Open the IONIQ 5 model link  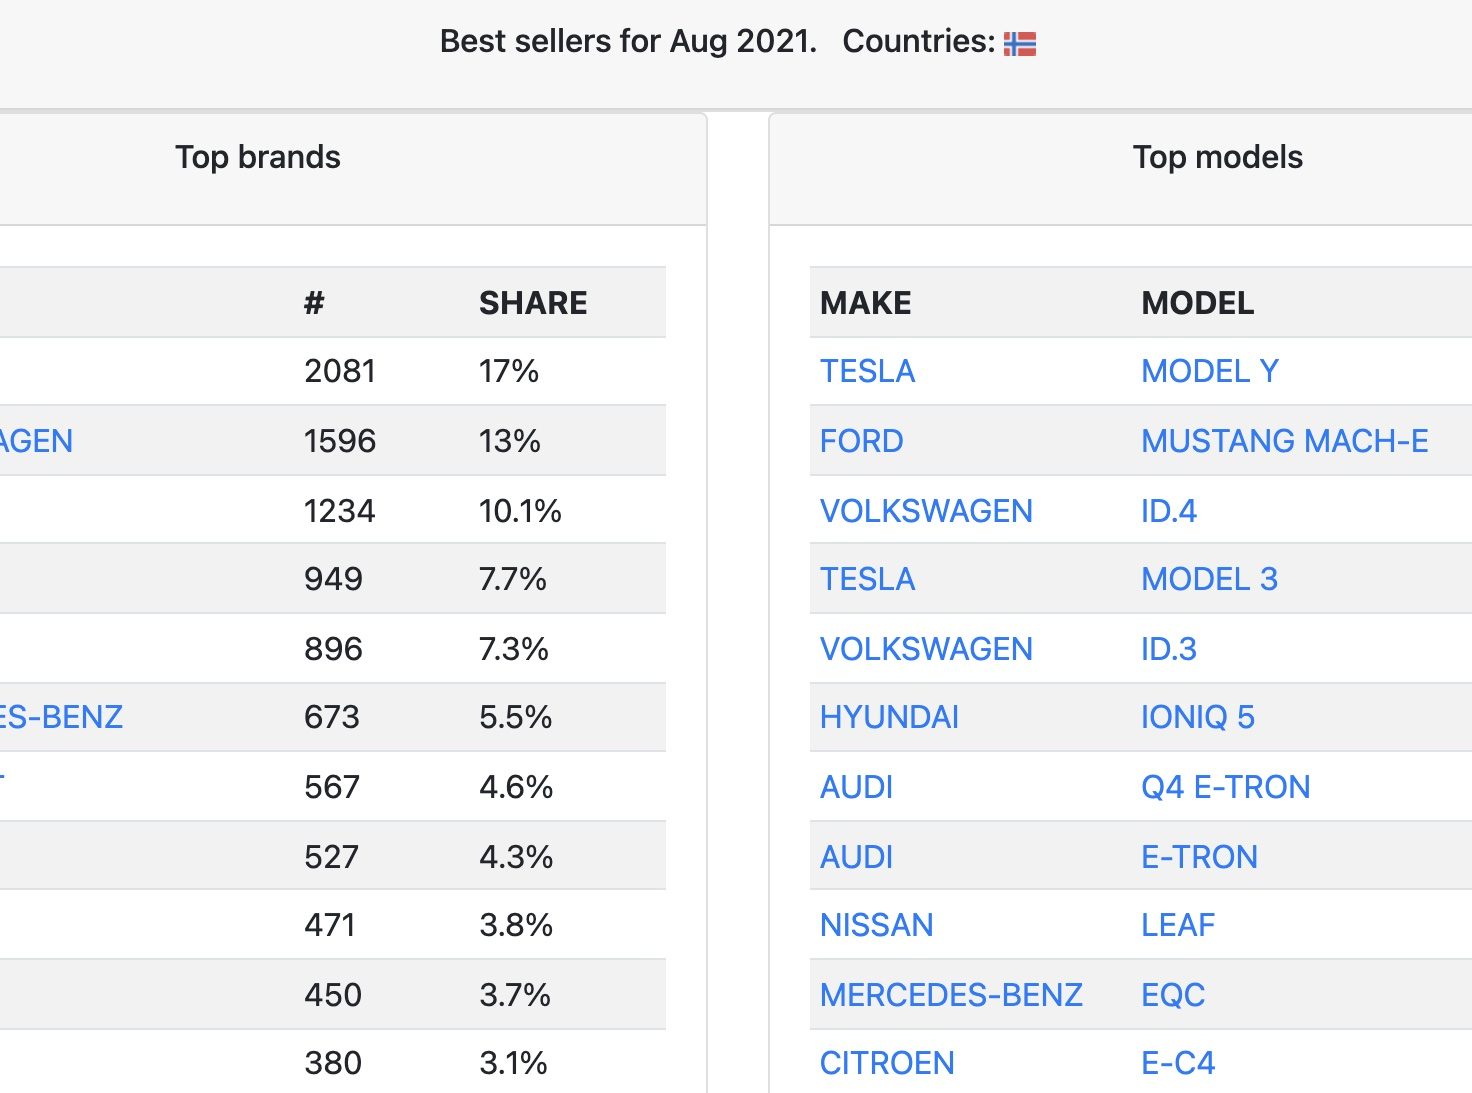1198,717
